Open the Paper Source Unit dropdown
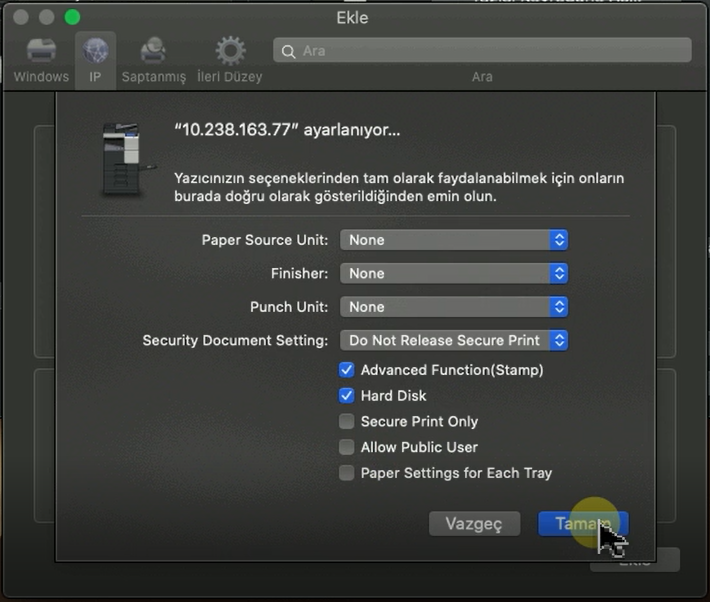This screenshot has height=602, width=710. (x=454, y=240)
